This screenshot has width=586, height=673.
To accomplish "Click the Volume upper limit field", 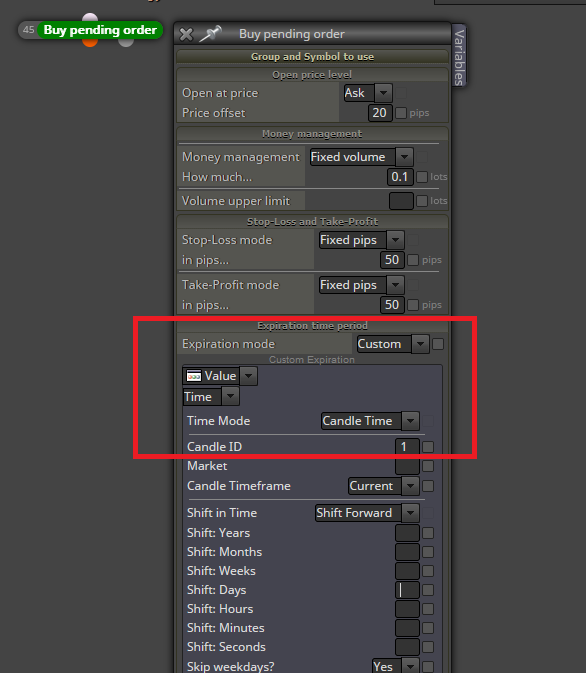I will coord(401,201).
